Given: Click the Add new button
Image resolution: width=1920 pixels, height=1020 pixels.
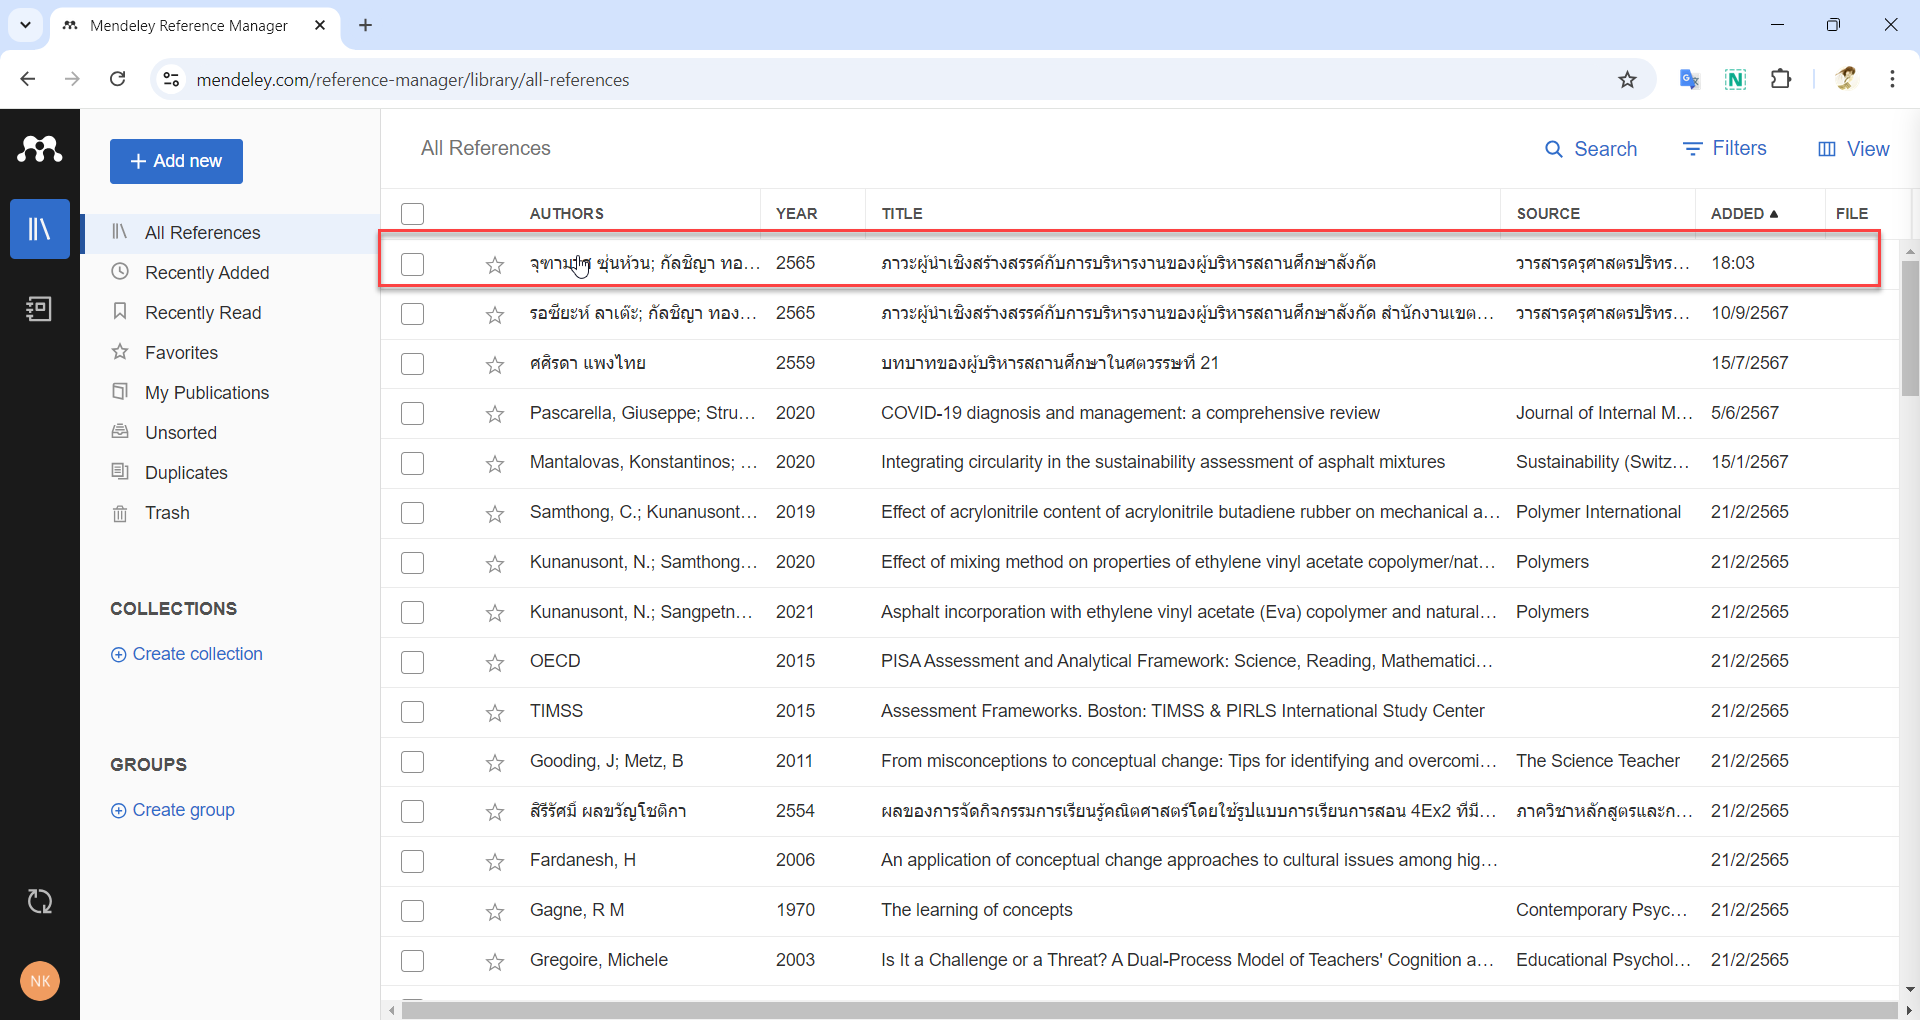Looking at the screenshot, I should tap(176, 161).
